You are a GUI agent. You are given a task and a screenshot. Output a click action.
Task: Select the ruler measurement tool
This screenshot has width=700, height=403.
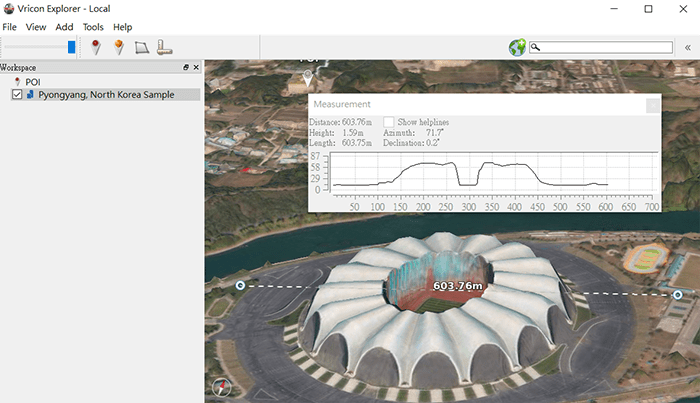point(164,47)
